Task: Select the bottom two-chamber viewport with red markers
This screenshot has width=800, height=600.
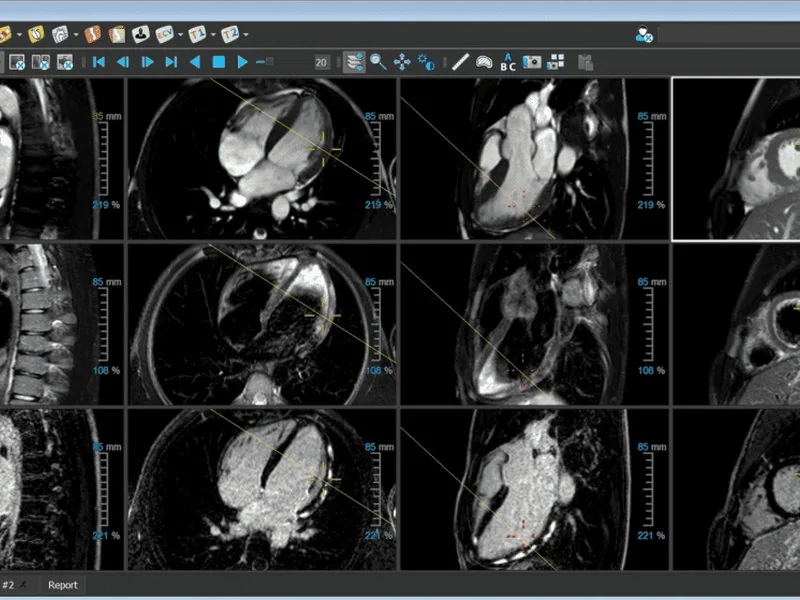Action: pyautogui.click(x=535, y=490)
